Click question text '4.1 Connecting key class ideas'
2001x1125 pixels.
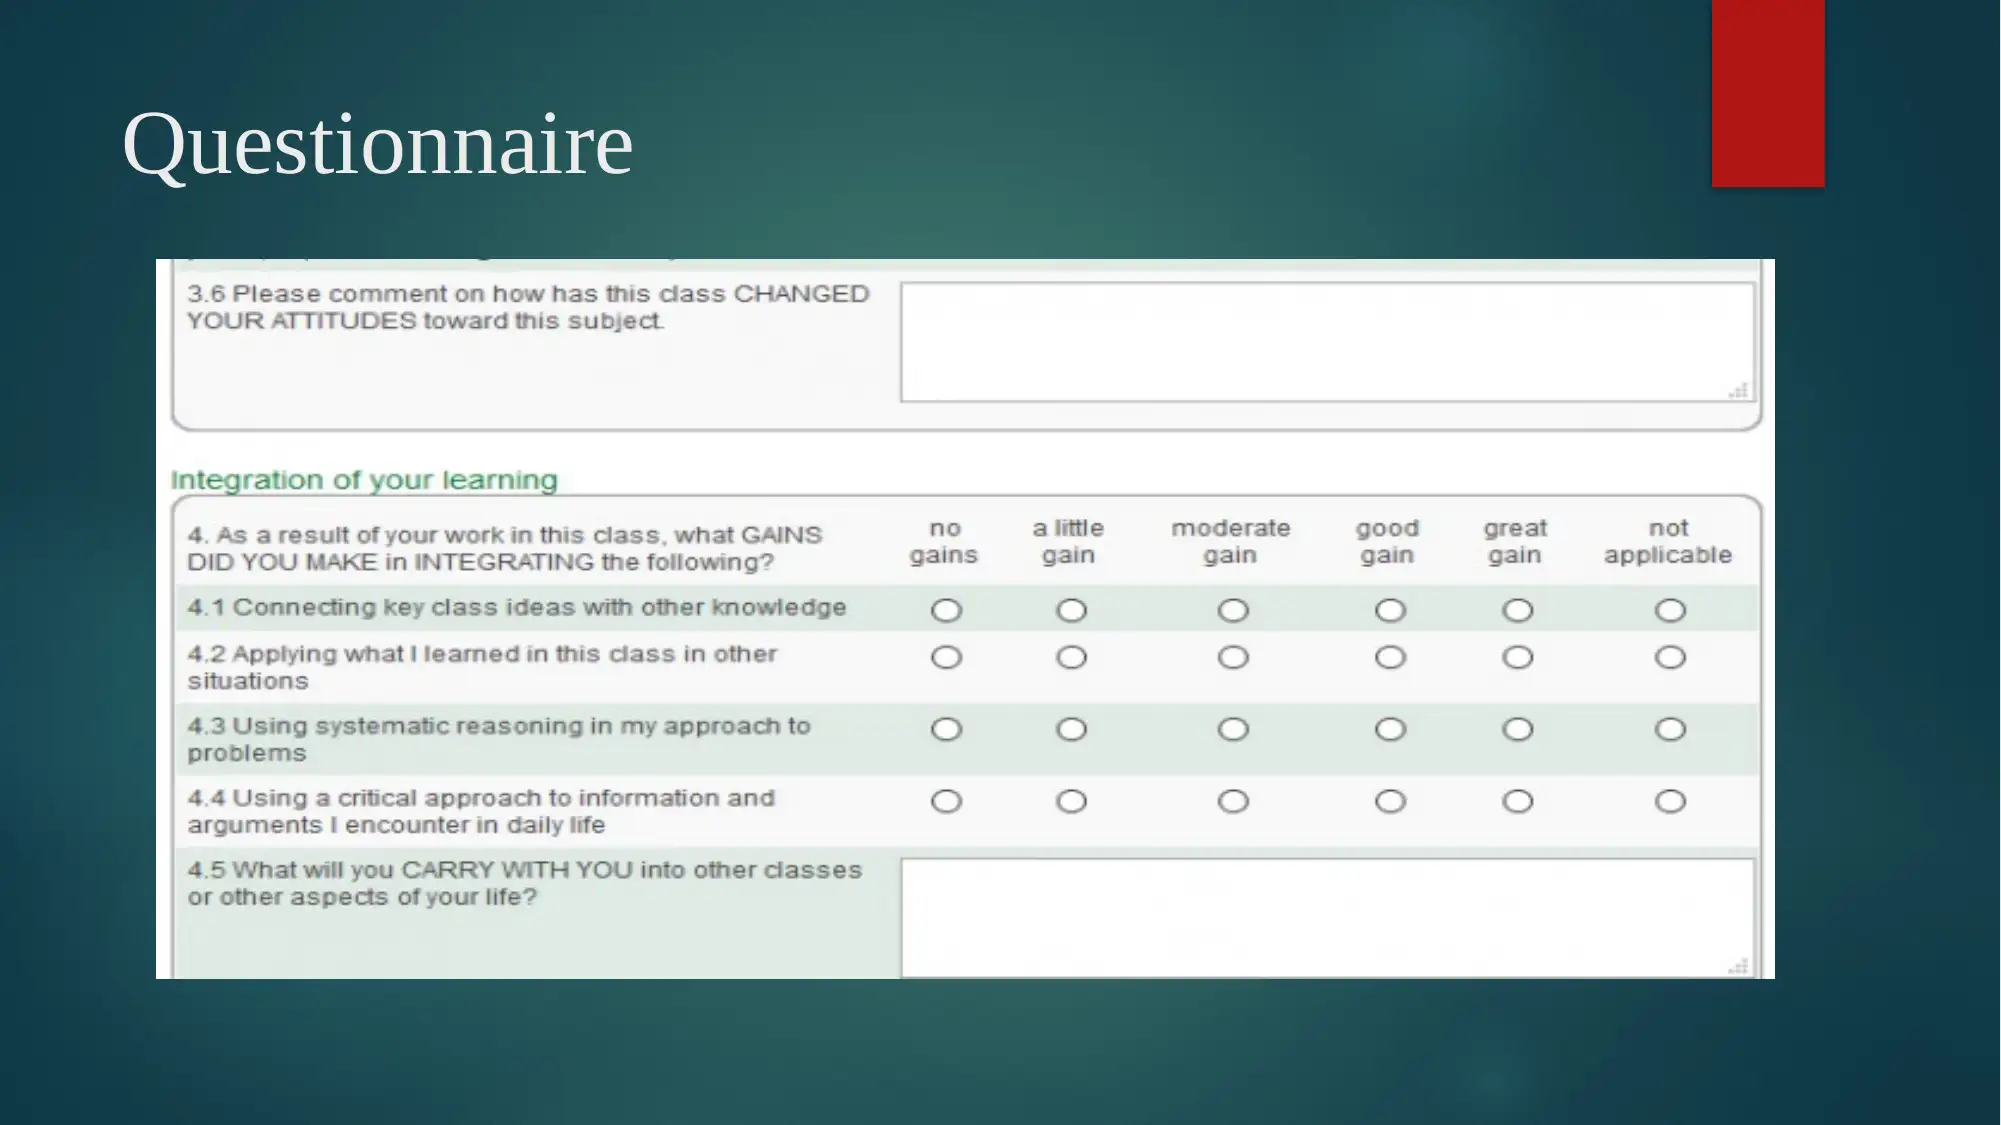point(517,607)
